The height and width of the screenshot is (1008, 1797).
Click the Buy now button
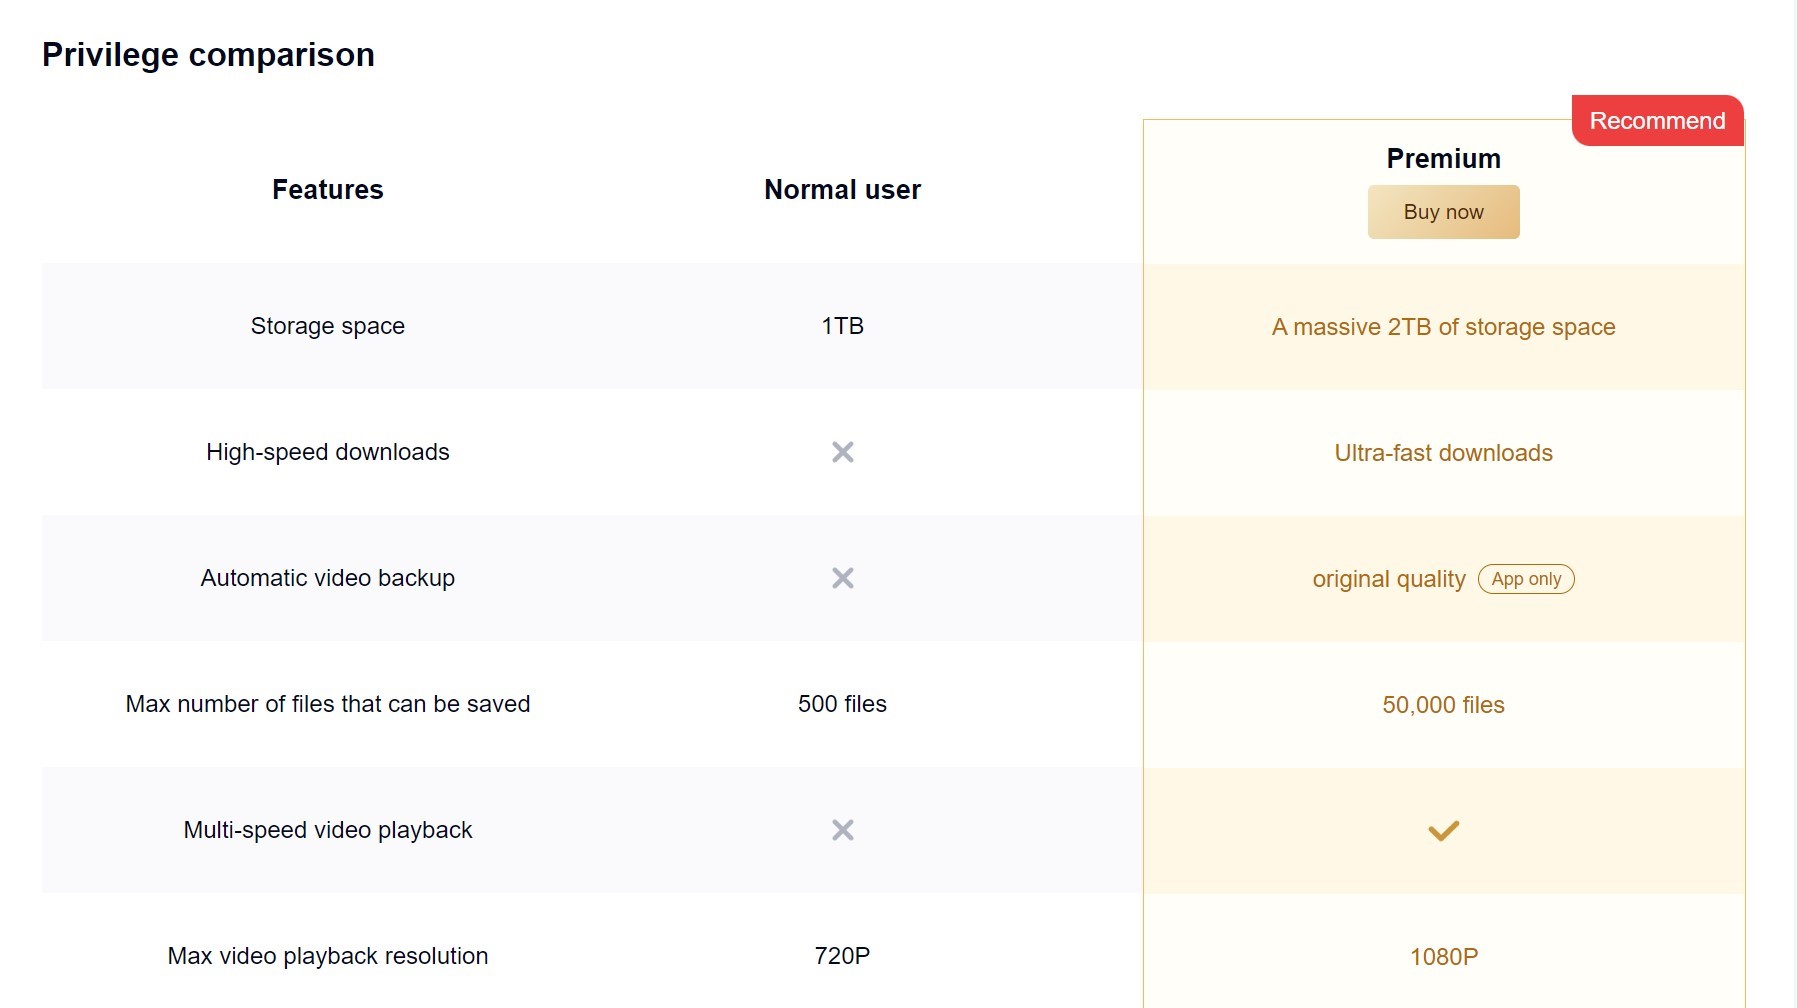pos(1443,212)
